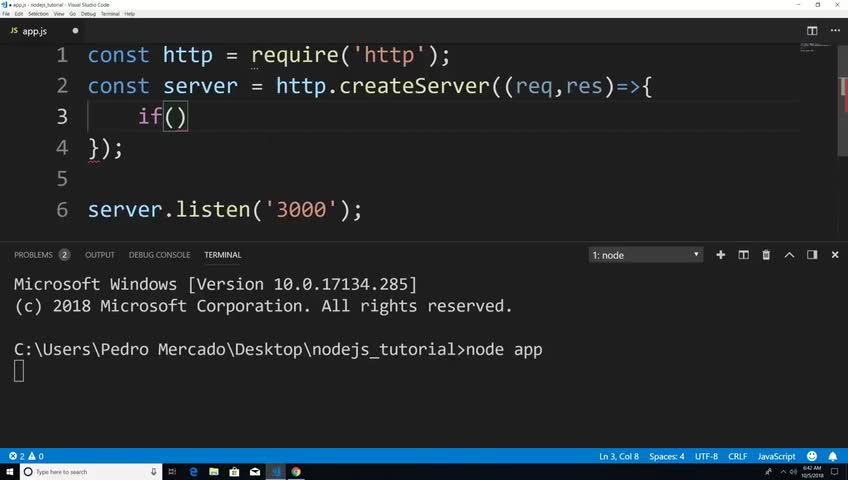
Task: Show hidden system tray icons
Action: pos(783,472)
